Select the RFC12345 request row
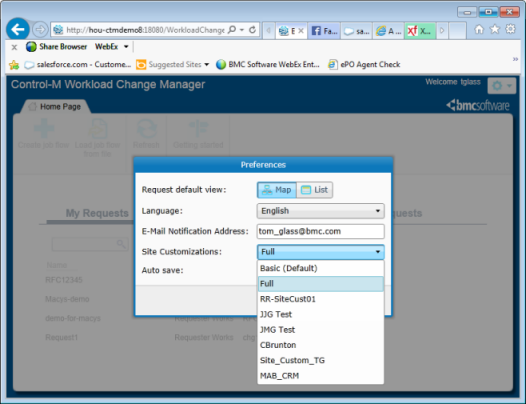This screenshot has width=526, height=404. [64, 280]
